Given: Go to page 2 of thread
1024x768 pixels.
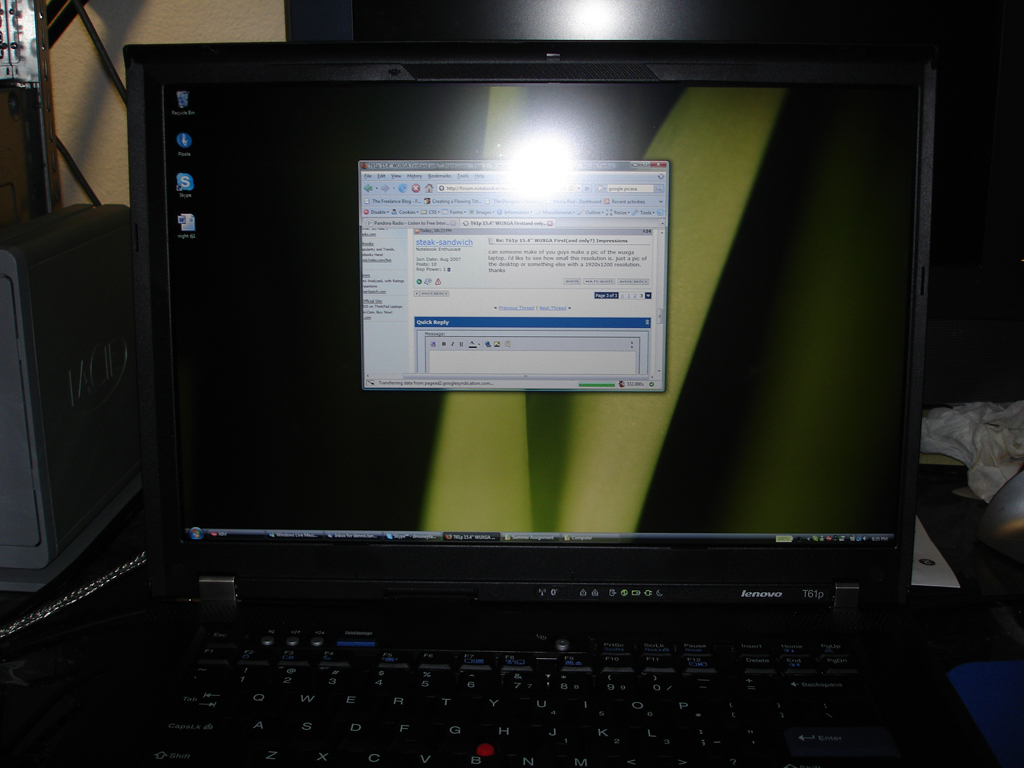Looking at the screenshot, I should 635,296.
